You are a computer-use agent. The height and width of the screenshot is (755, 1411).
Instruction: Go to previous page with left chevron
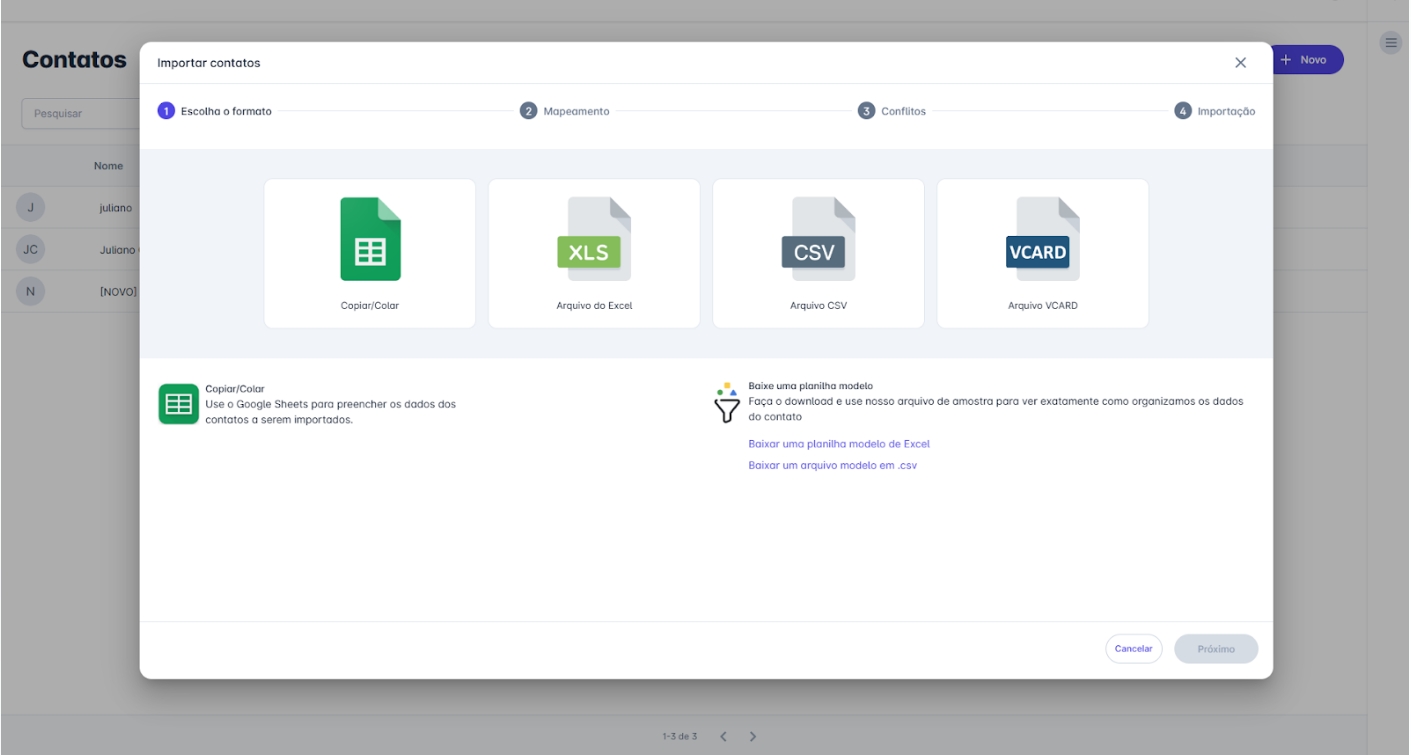(x=723, y=737)
